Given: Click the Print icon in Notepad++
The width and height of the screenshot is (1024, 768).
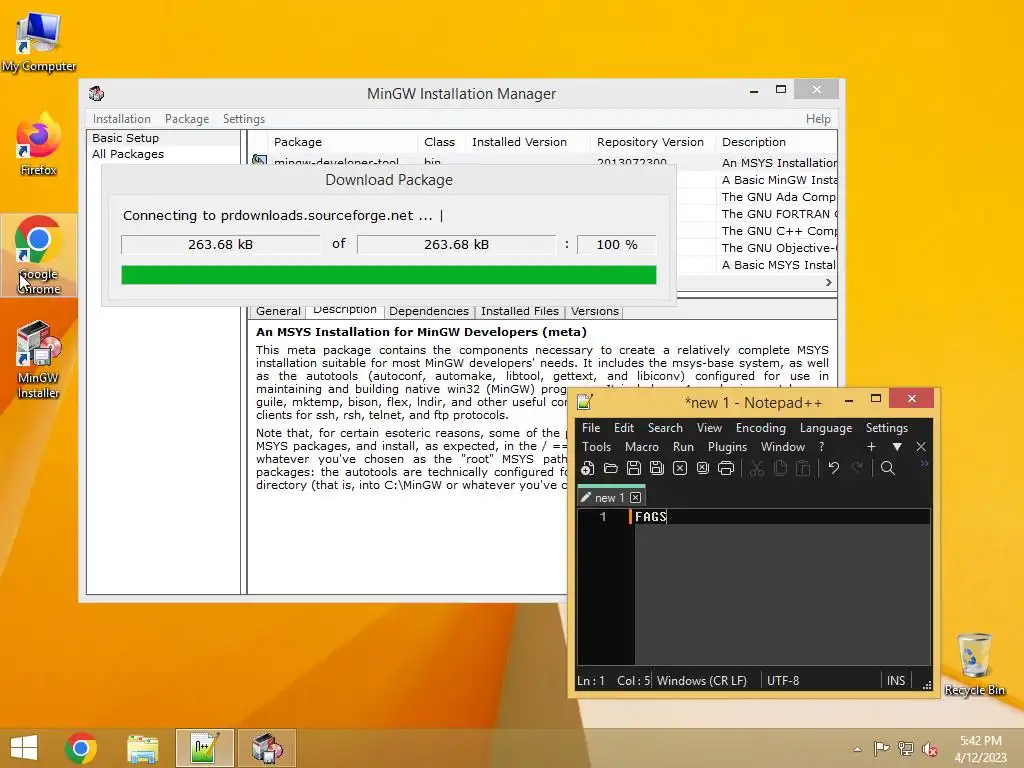Looking at the screenshot, I should (x=726, y=468).
